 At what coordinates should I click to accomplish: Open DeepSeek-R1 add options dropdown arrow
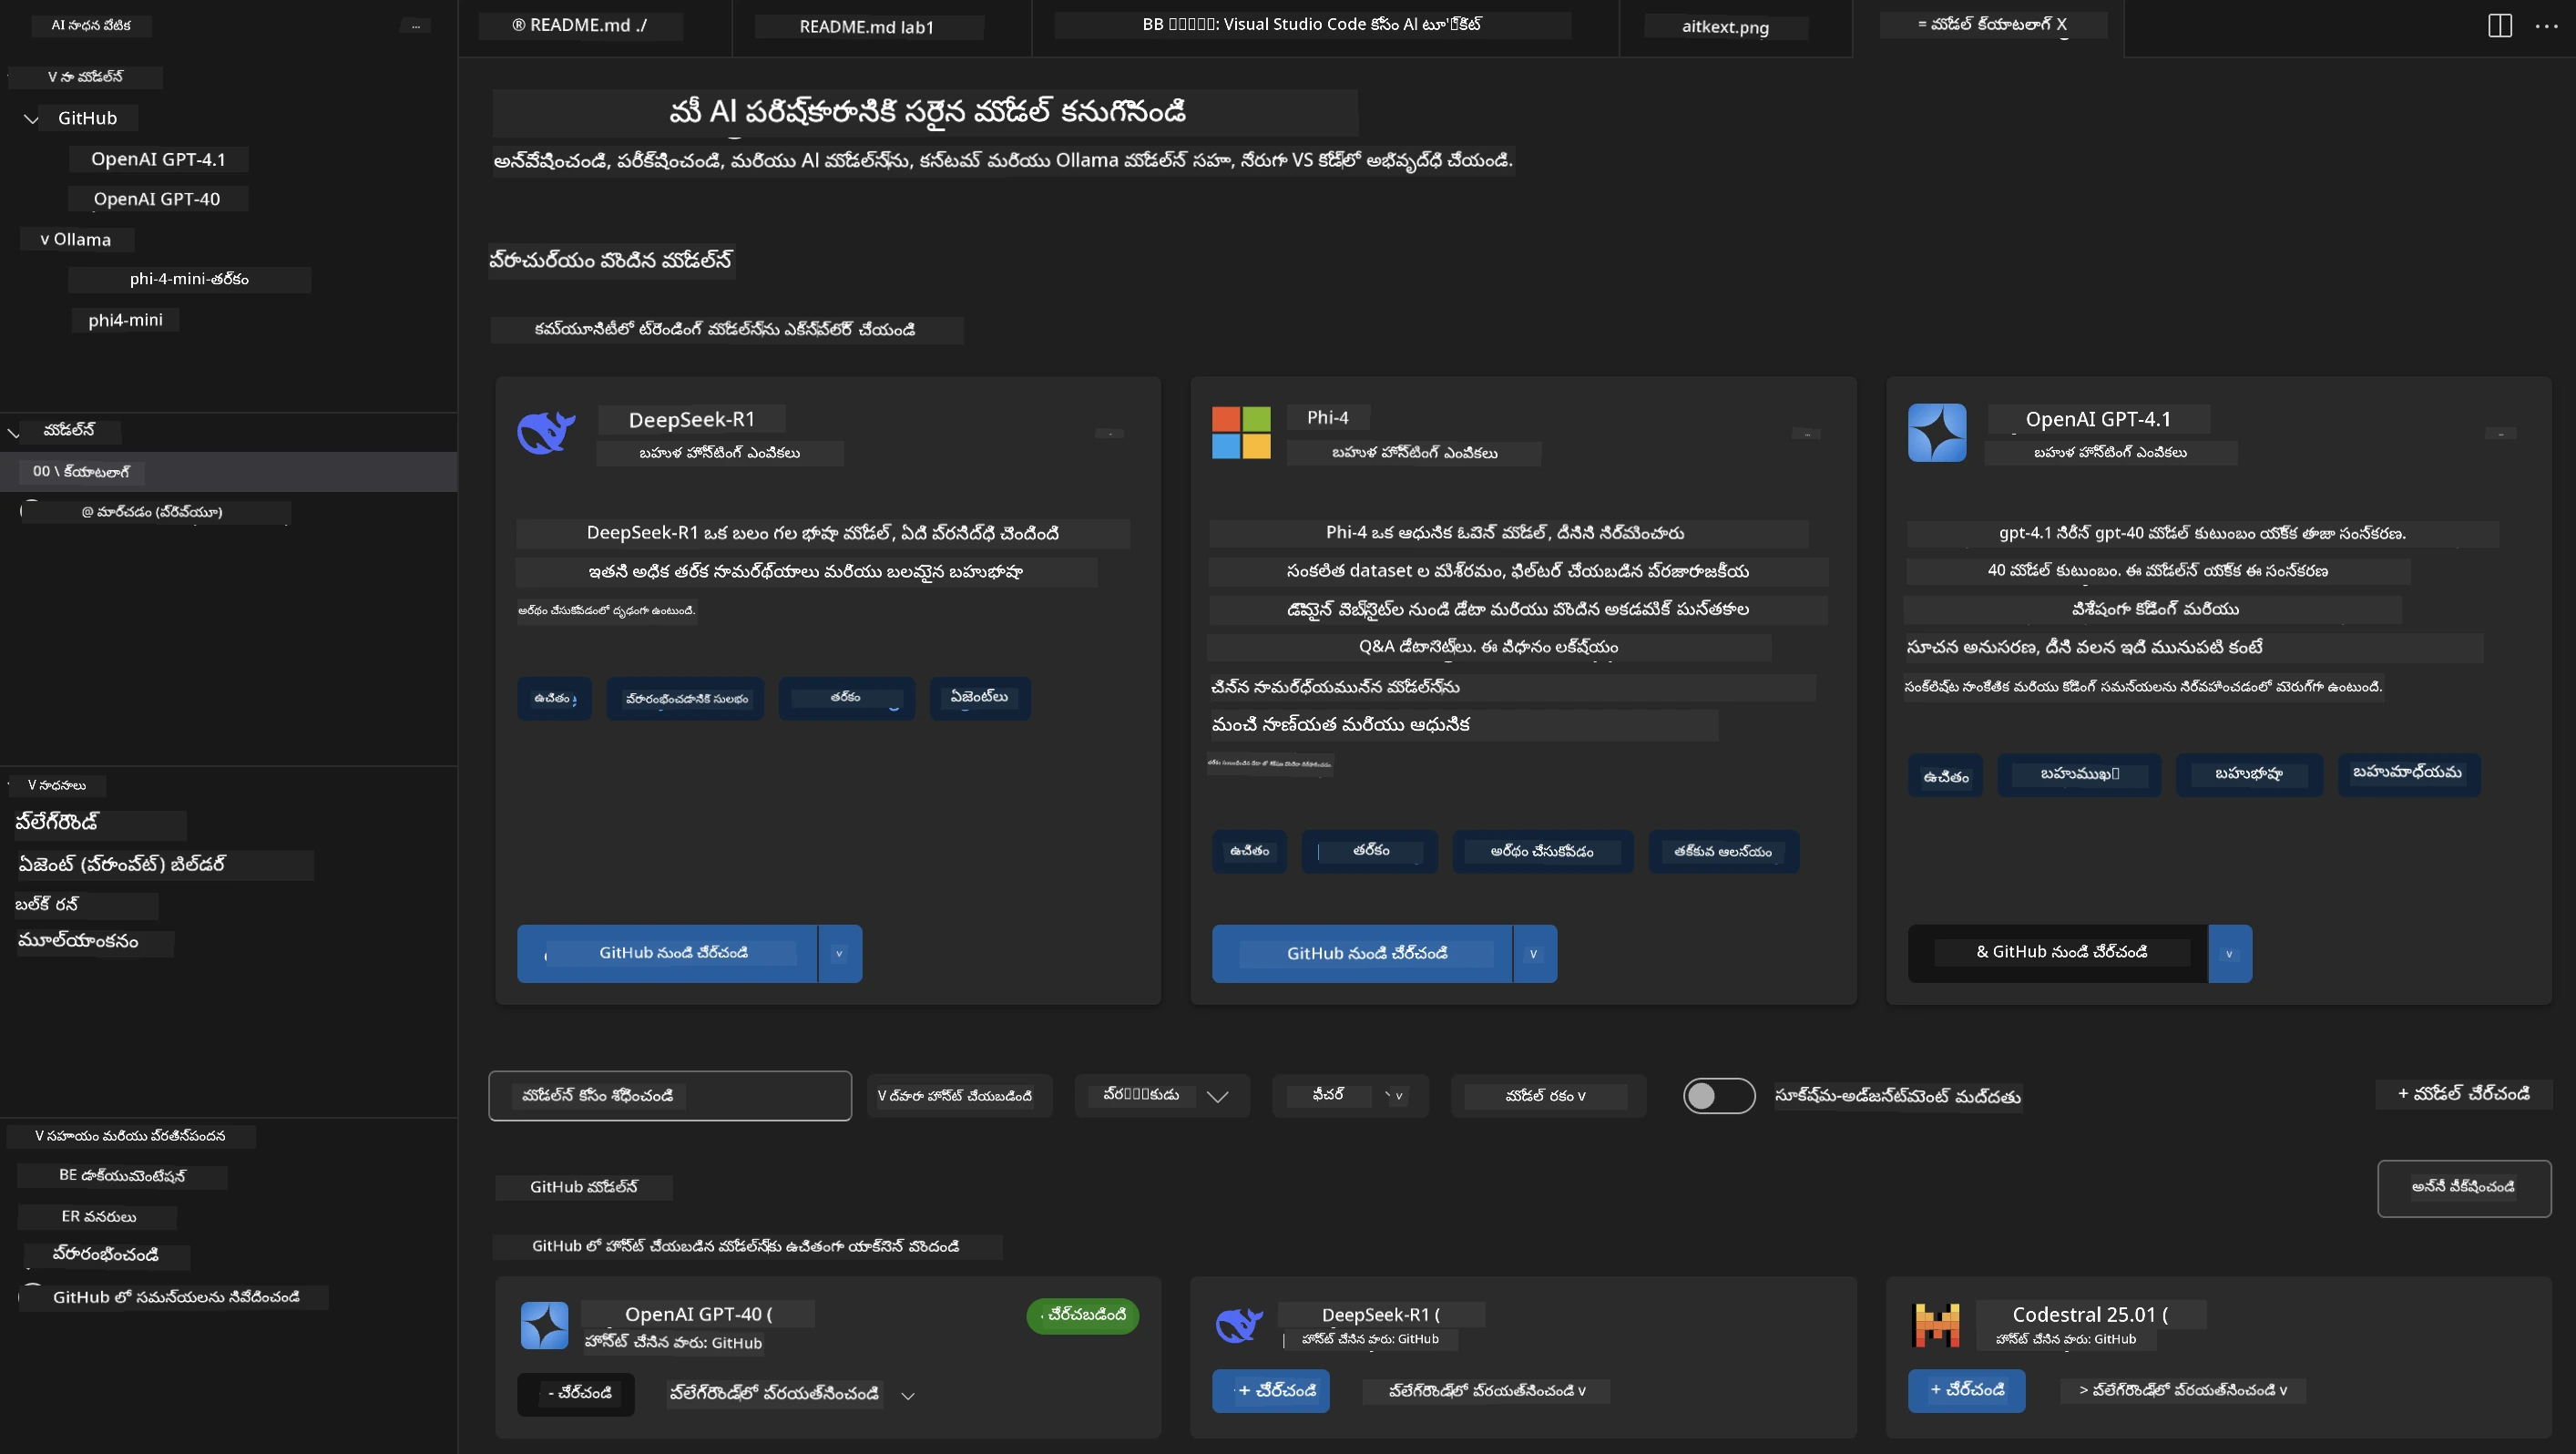click(839, 954)
